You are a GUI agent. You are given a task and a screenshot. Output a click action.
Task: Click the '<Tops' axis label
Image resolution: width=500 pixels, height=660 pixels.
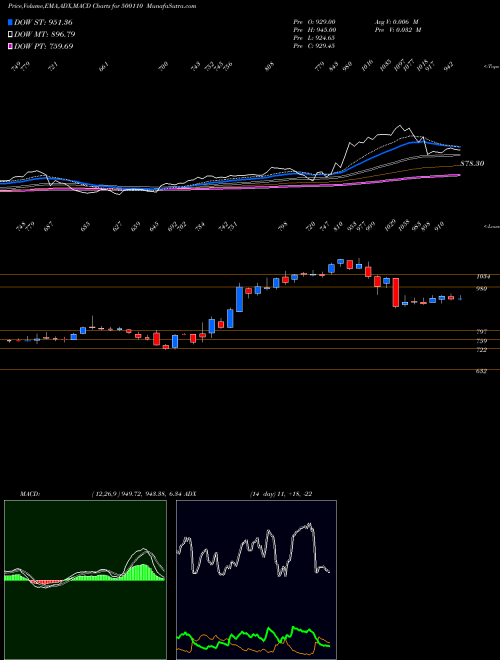(x=491, y=67)
